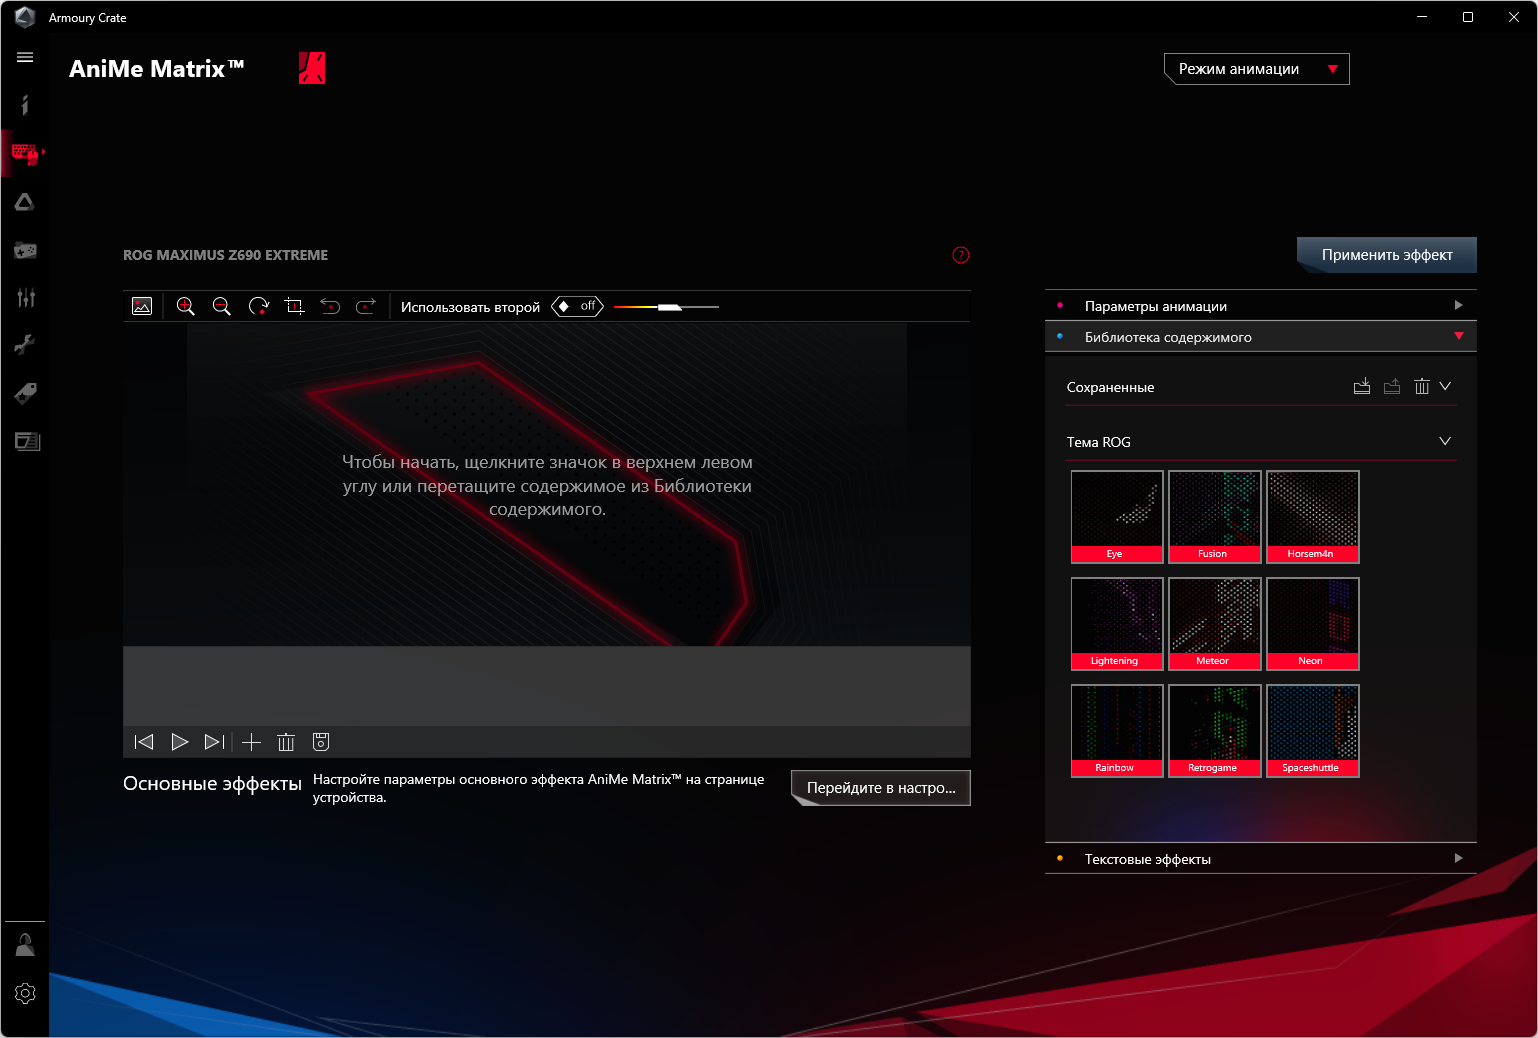The image size is (1538, 1038).
Task: Select the Meteor animation thumbnail
Action: click(1215, 624)
